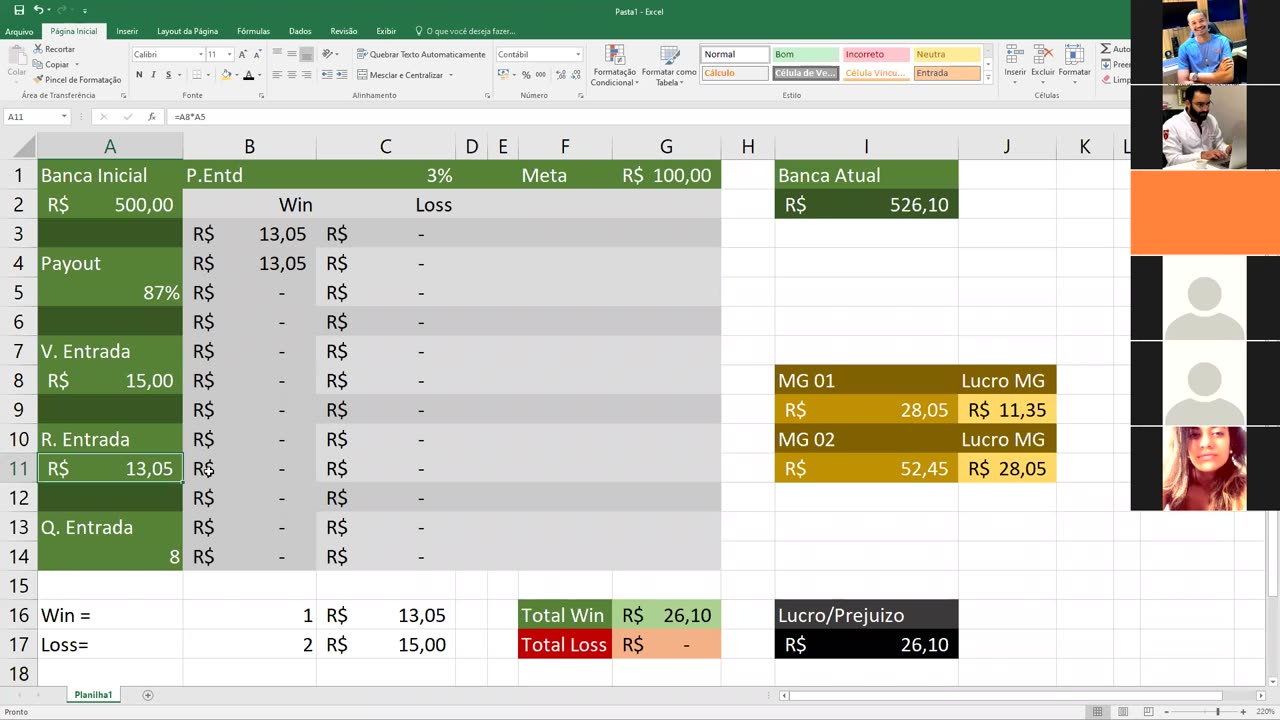Switch to the Revisão tab

(x=343, y=31)
